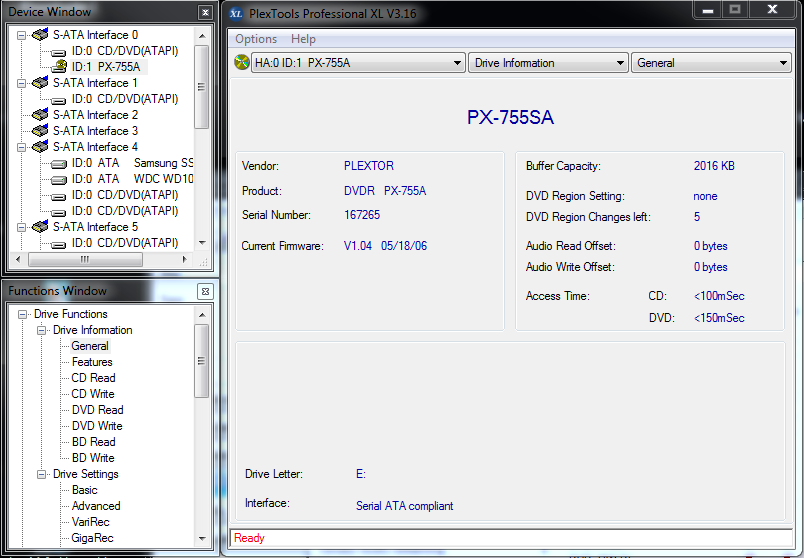Screen dimensions: 804x558
Task: Click the S-ATA Interface 3 controller icon
Action: click(40, 131)
